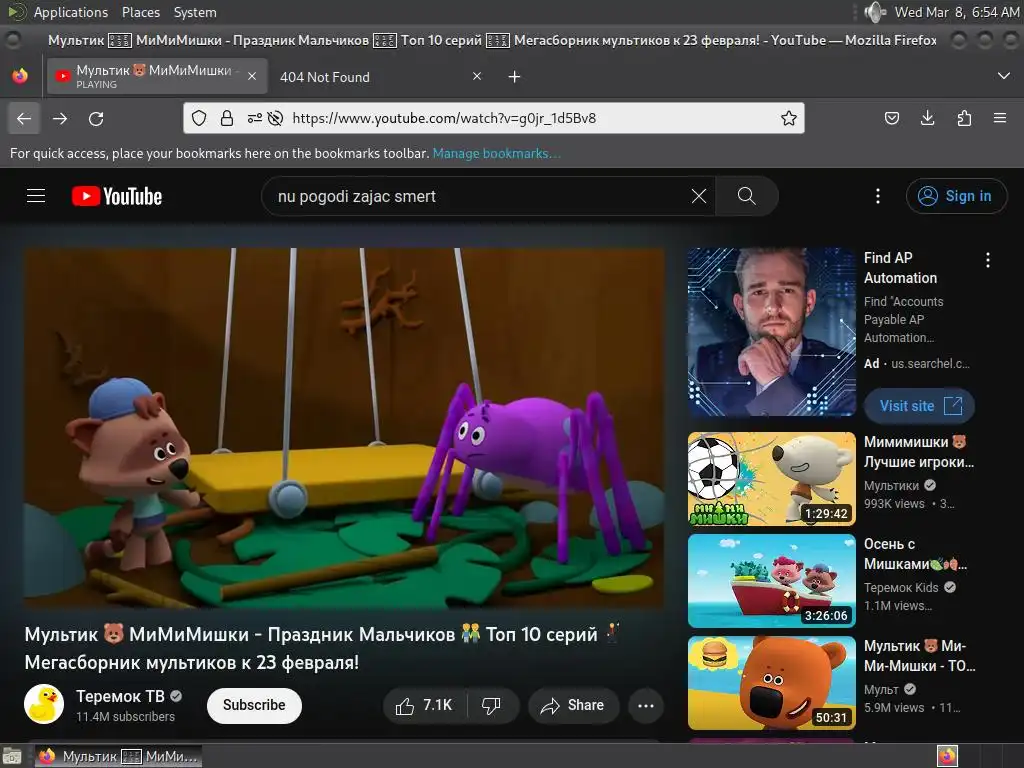The height and width of the screenshot is (768, 1024).
Task: Click the autoplay blocked icon in address bar
Action: tap(276, 118)
